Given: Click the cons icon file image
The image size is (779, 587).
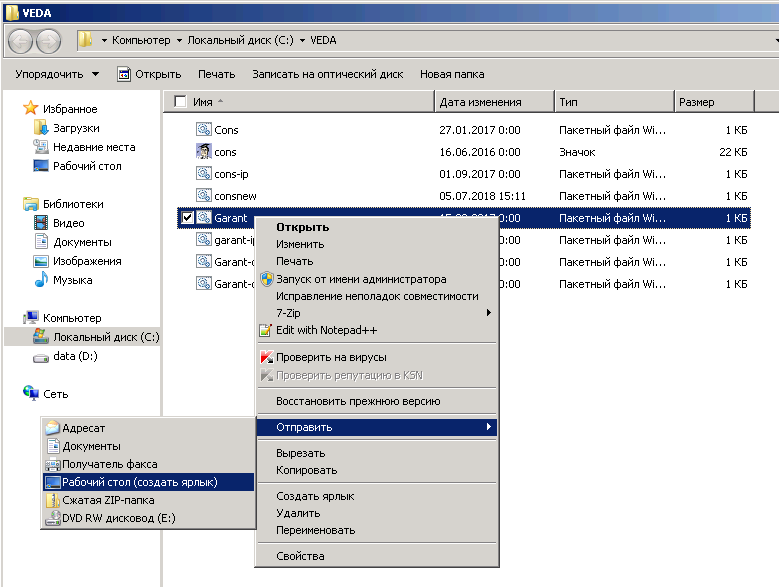Looking at the screenshot, I should [203, 152].
